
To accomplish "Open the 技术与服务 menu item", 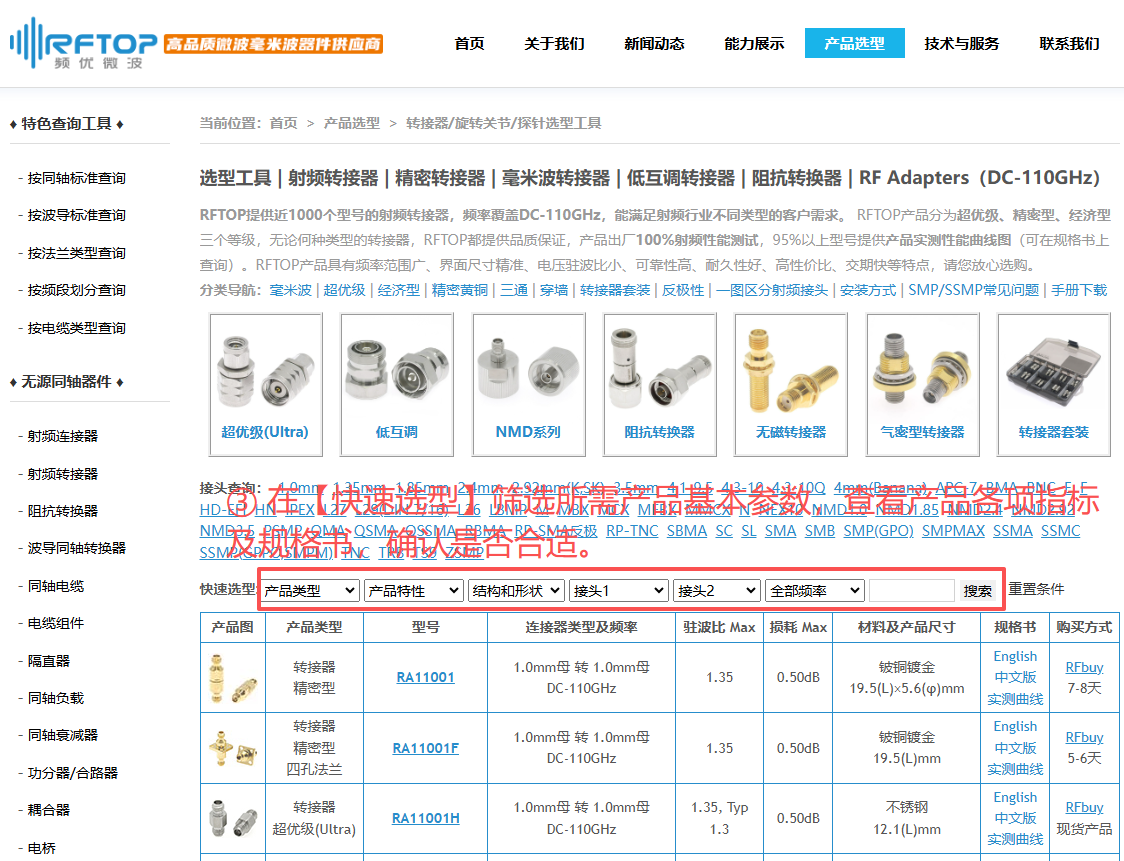I will (x=961, y=43).
